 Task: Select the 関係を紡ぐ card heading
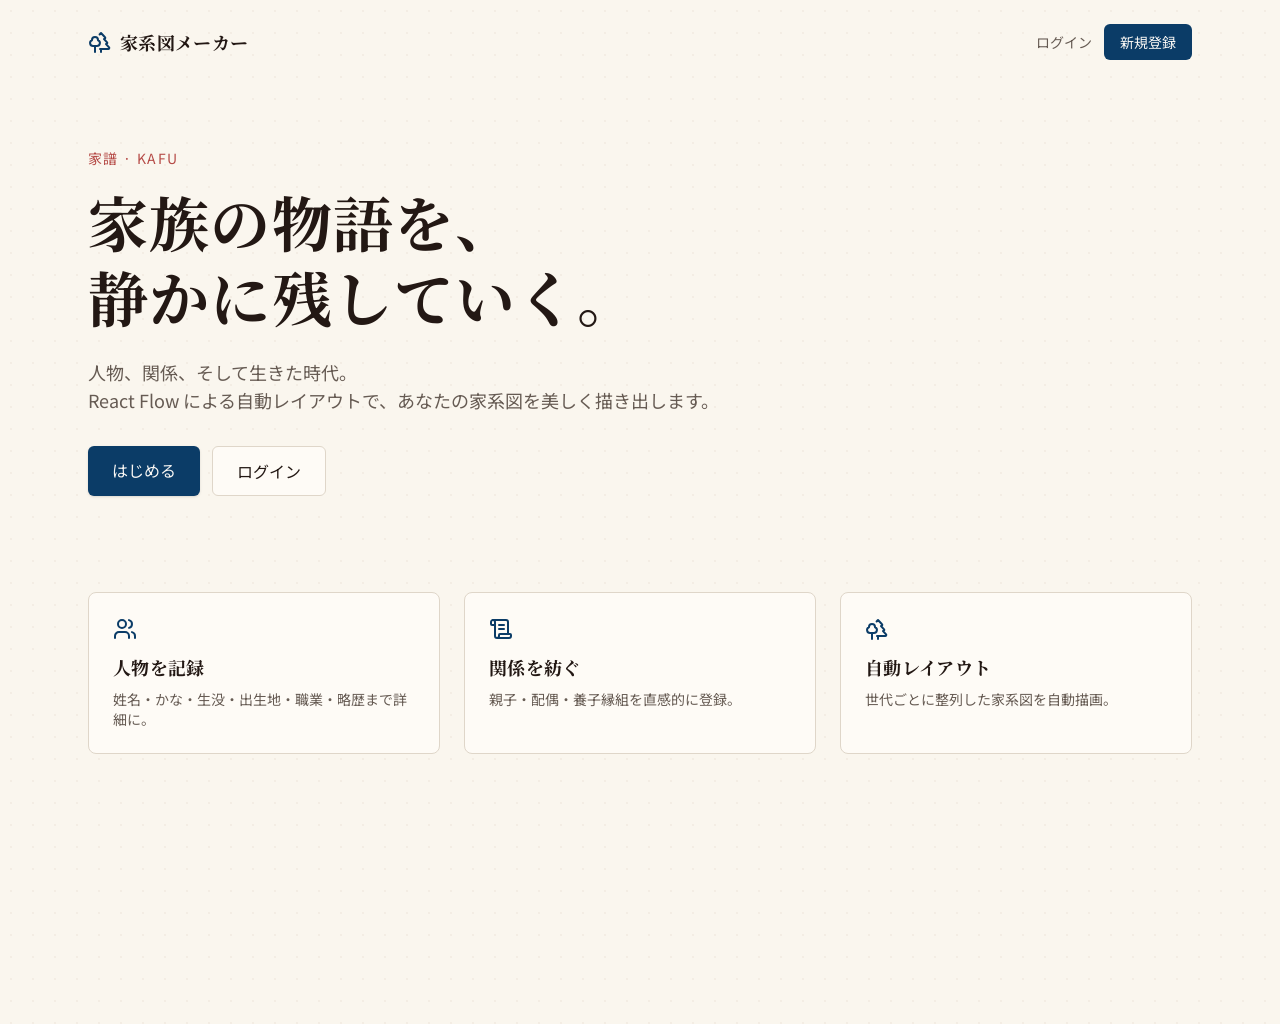click(x=534, y=668)
